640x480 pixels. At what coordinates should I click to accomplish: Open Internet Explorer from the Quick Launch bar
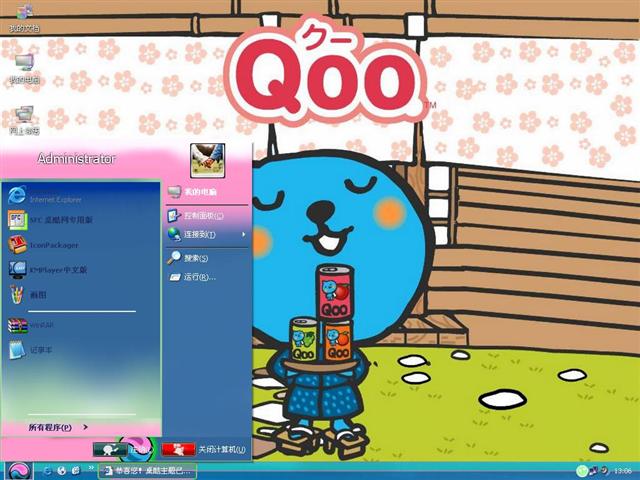(47, 471)
